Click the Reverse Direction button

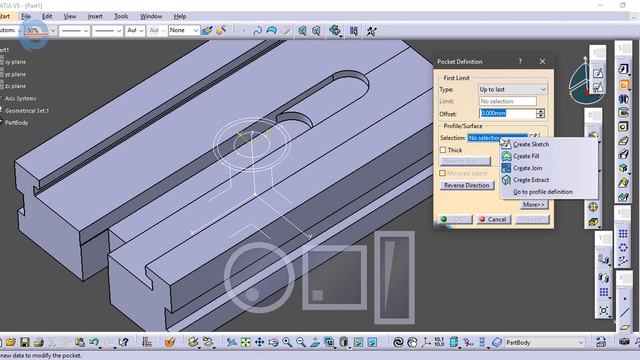coord(467,185)
